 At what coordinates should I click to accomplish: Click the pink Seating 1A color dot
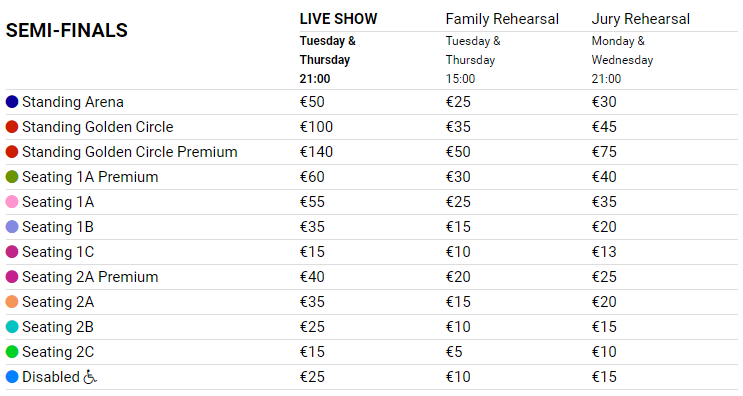pyautogui.click(x=12, y=202)
